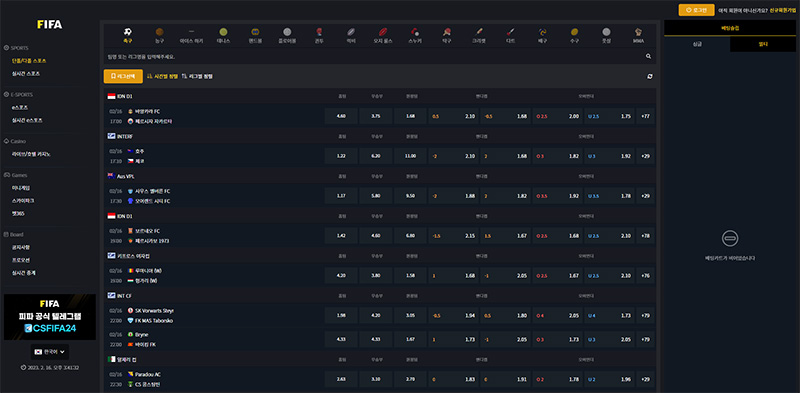Refresh the odds list via refresh icon
The width and height of the screenshot is (800, 393).
tap(650, 77)
